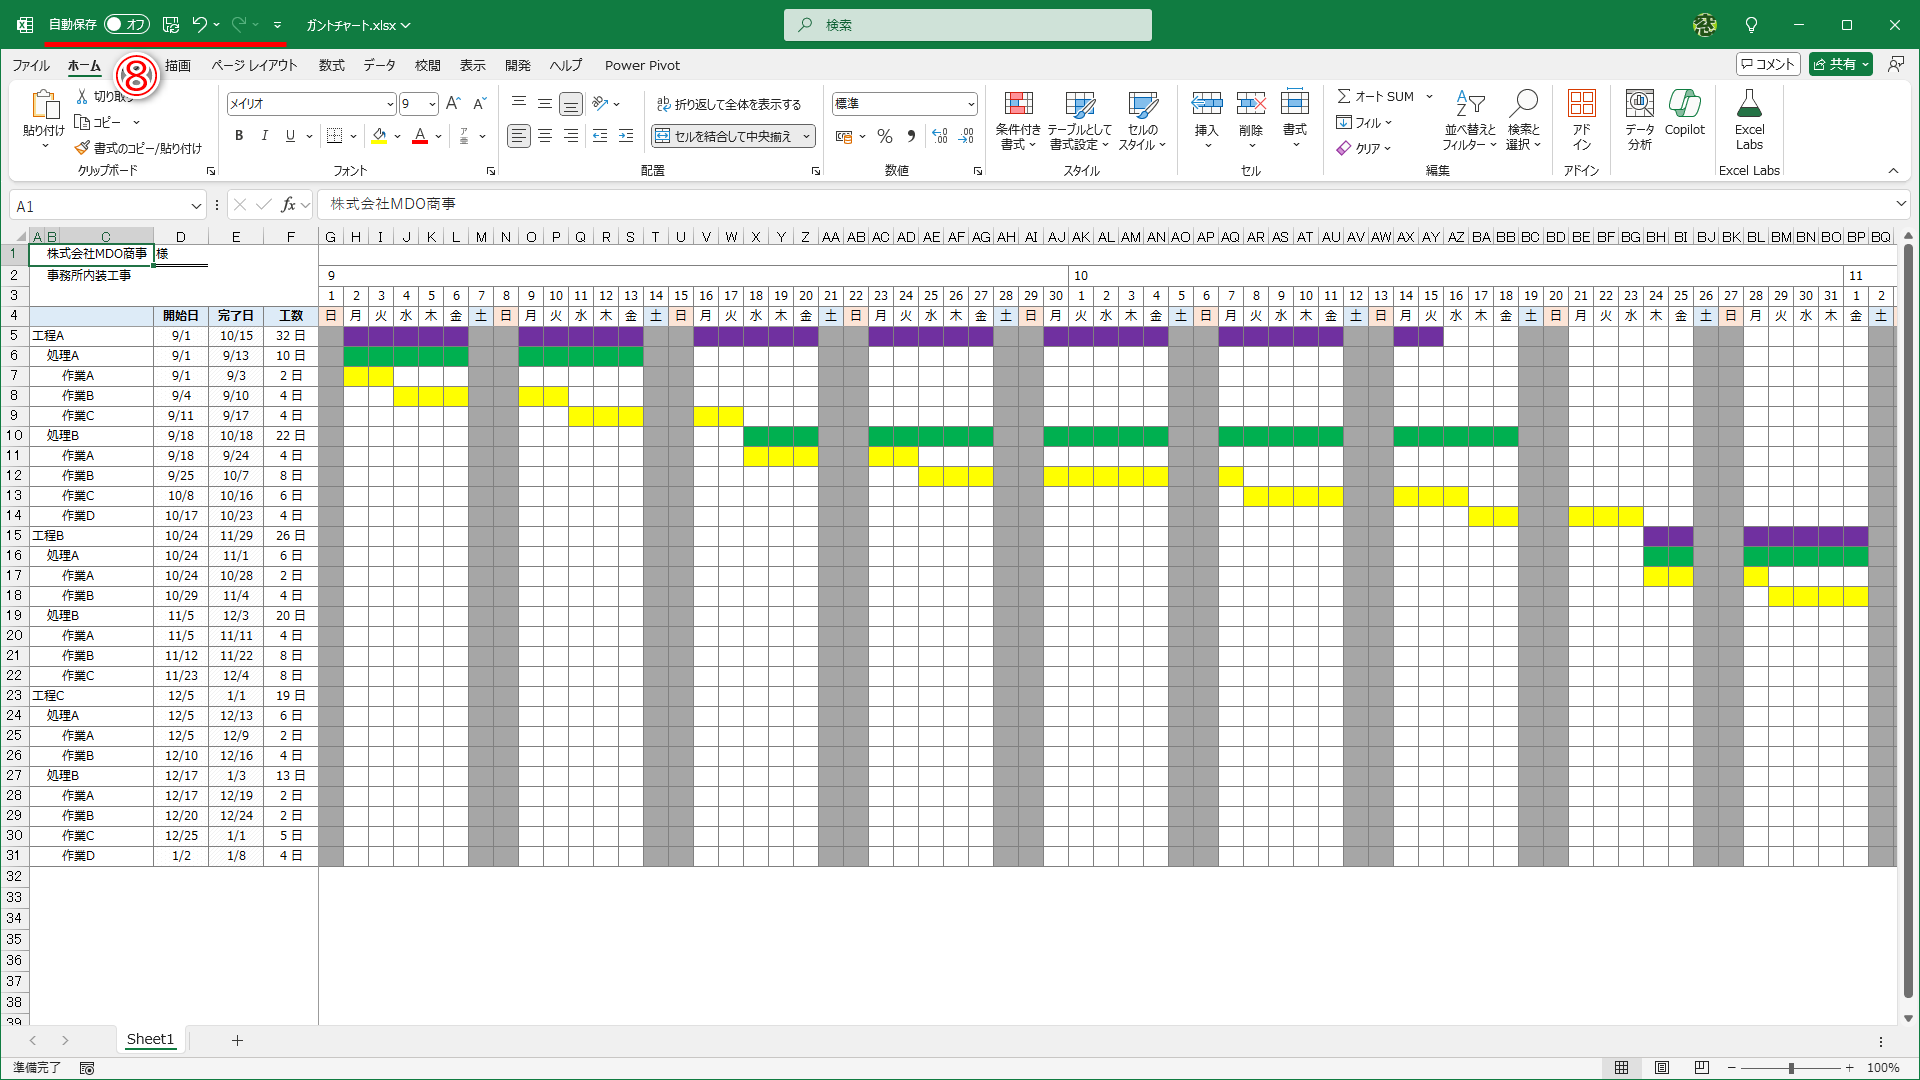The width and height of the screenshot is (1920, 1080).
Task: Toggle the AutoSave switch
Action: pyautogui.click(x=126, y=25)
